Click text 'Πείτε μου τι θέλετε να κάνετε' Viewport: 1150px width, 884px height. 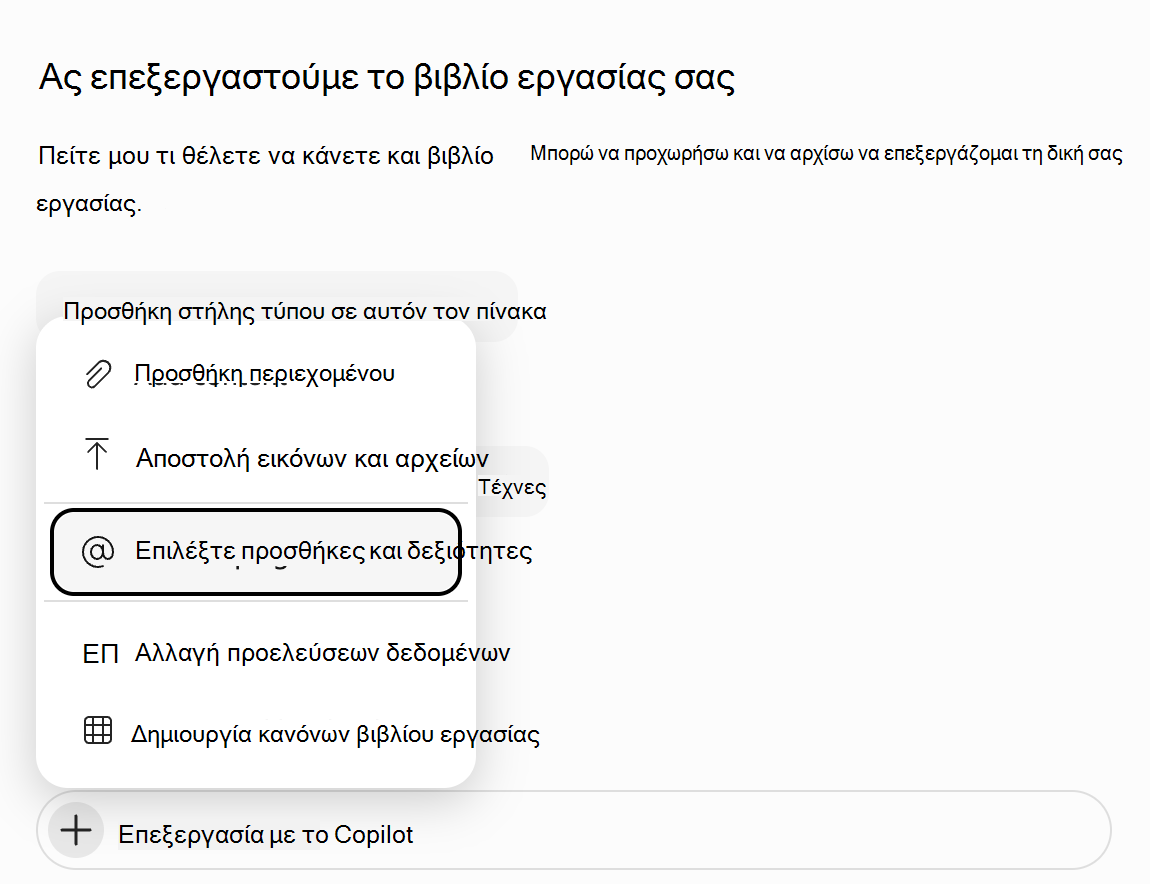(x=208, y=156)
